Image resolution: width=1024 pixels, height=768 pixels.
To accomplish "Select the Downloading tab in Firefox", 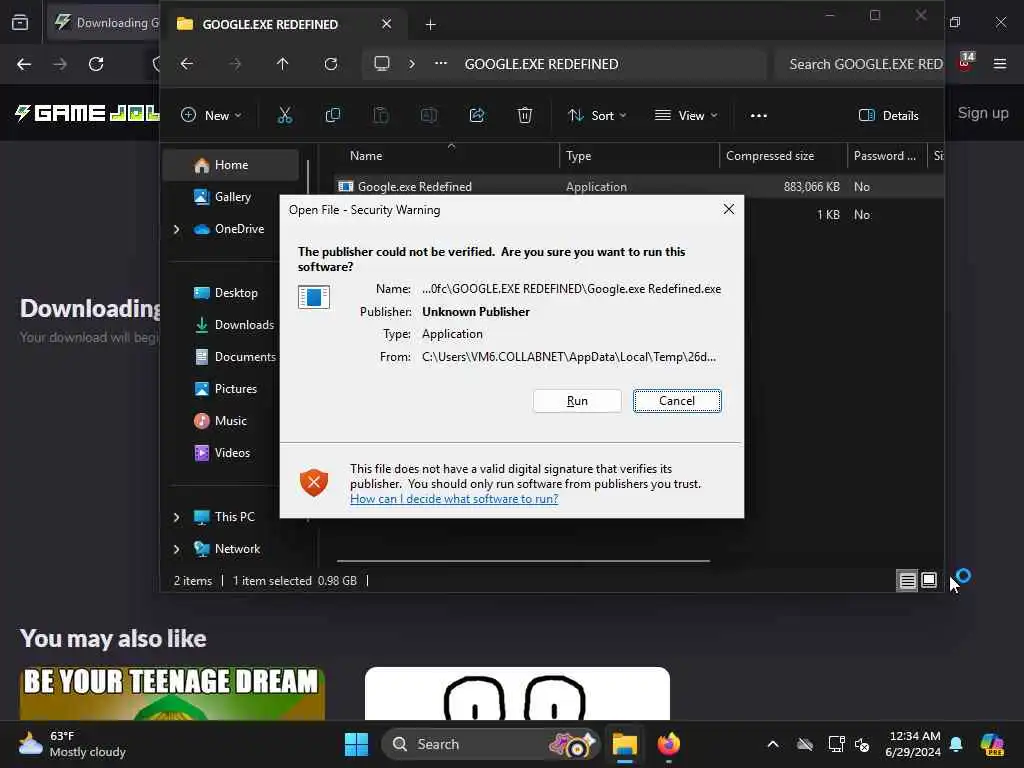I will pos(104,23).
